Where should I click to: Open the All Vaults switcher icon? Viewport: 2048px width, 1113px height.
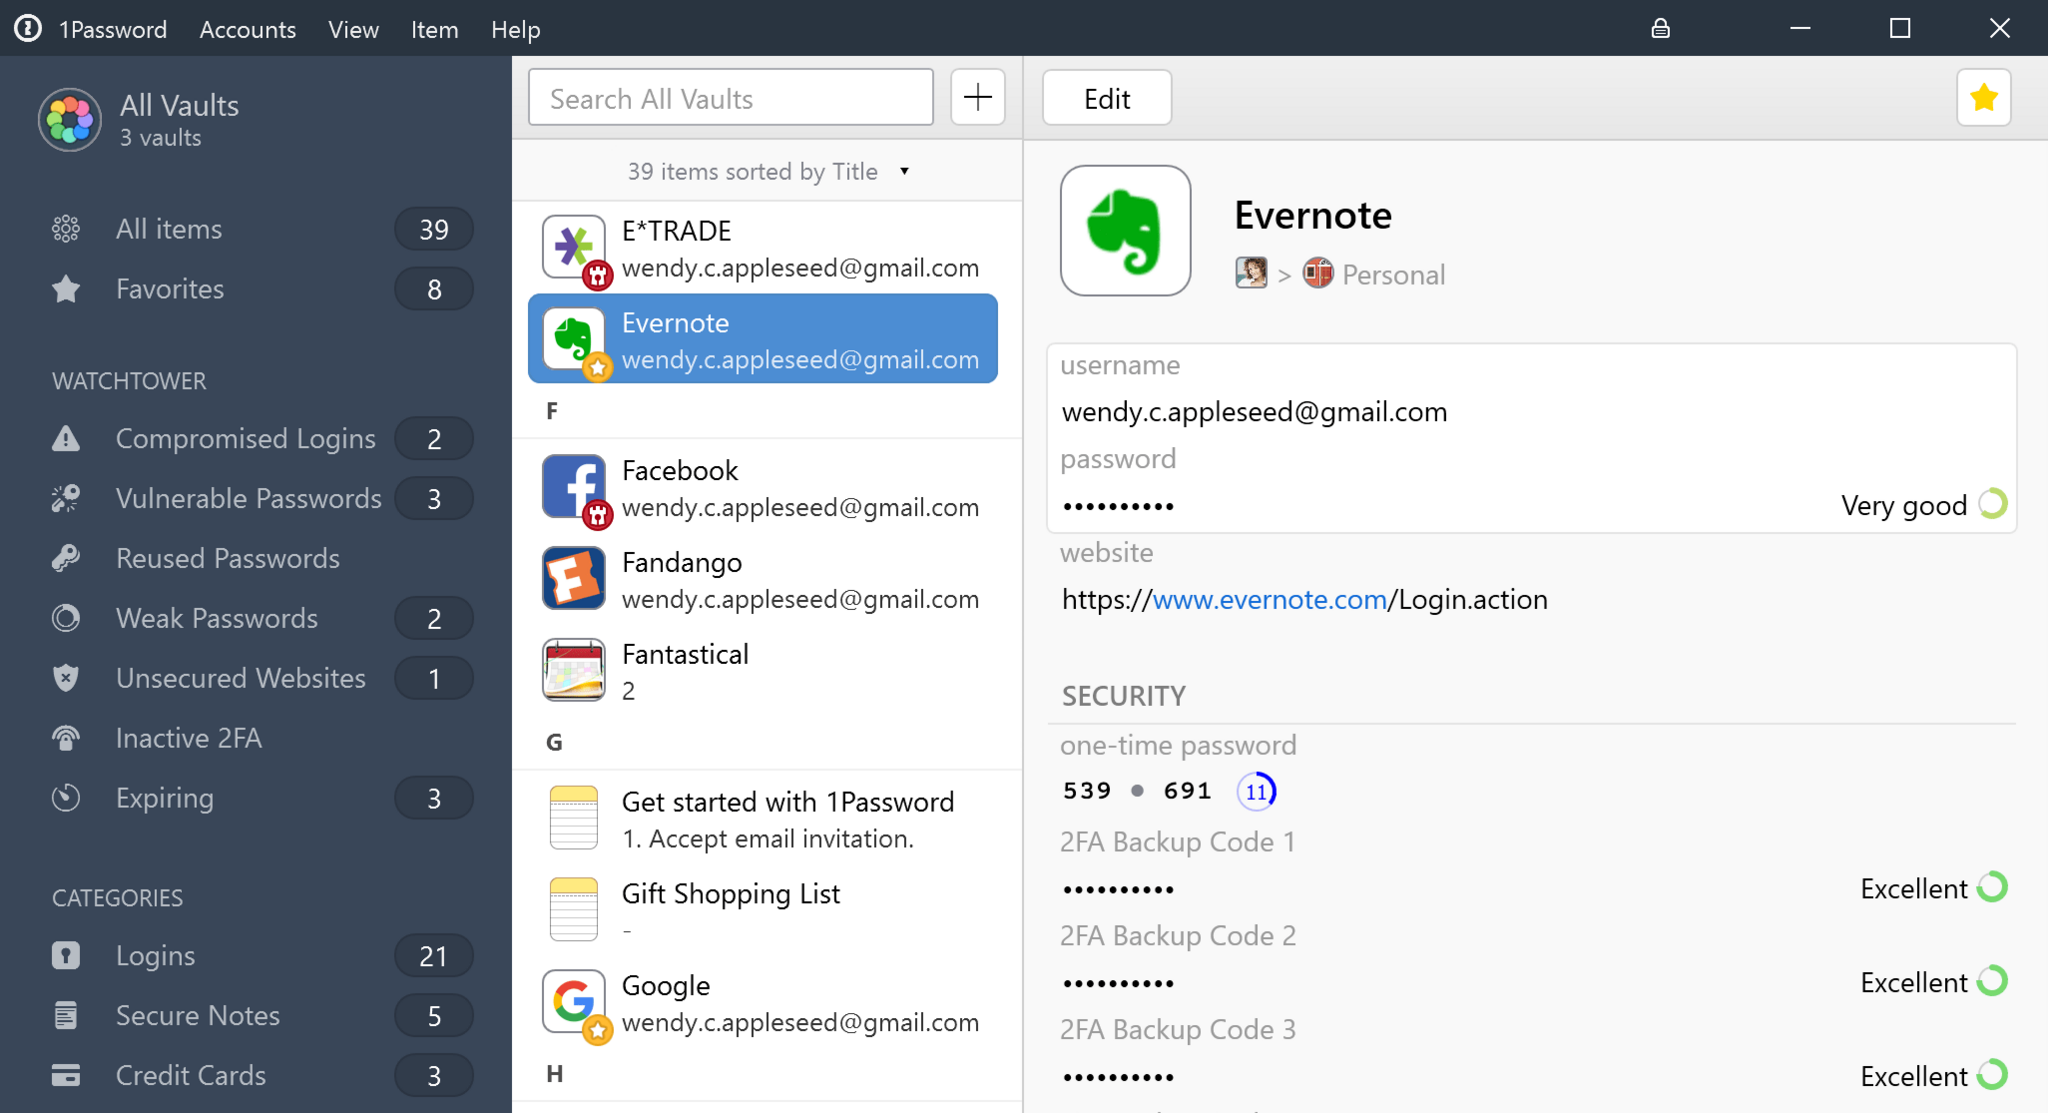pos(70,119)
